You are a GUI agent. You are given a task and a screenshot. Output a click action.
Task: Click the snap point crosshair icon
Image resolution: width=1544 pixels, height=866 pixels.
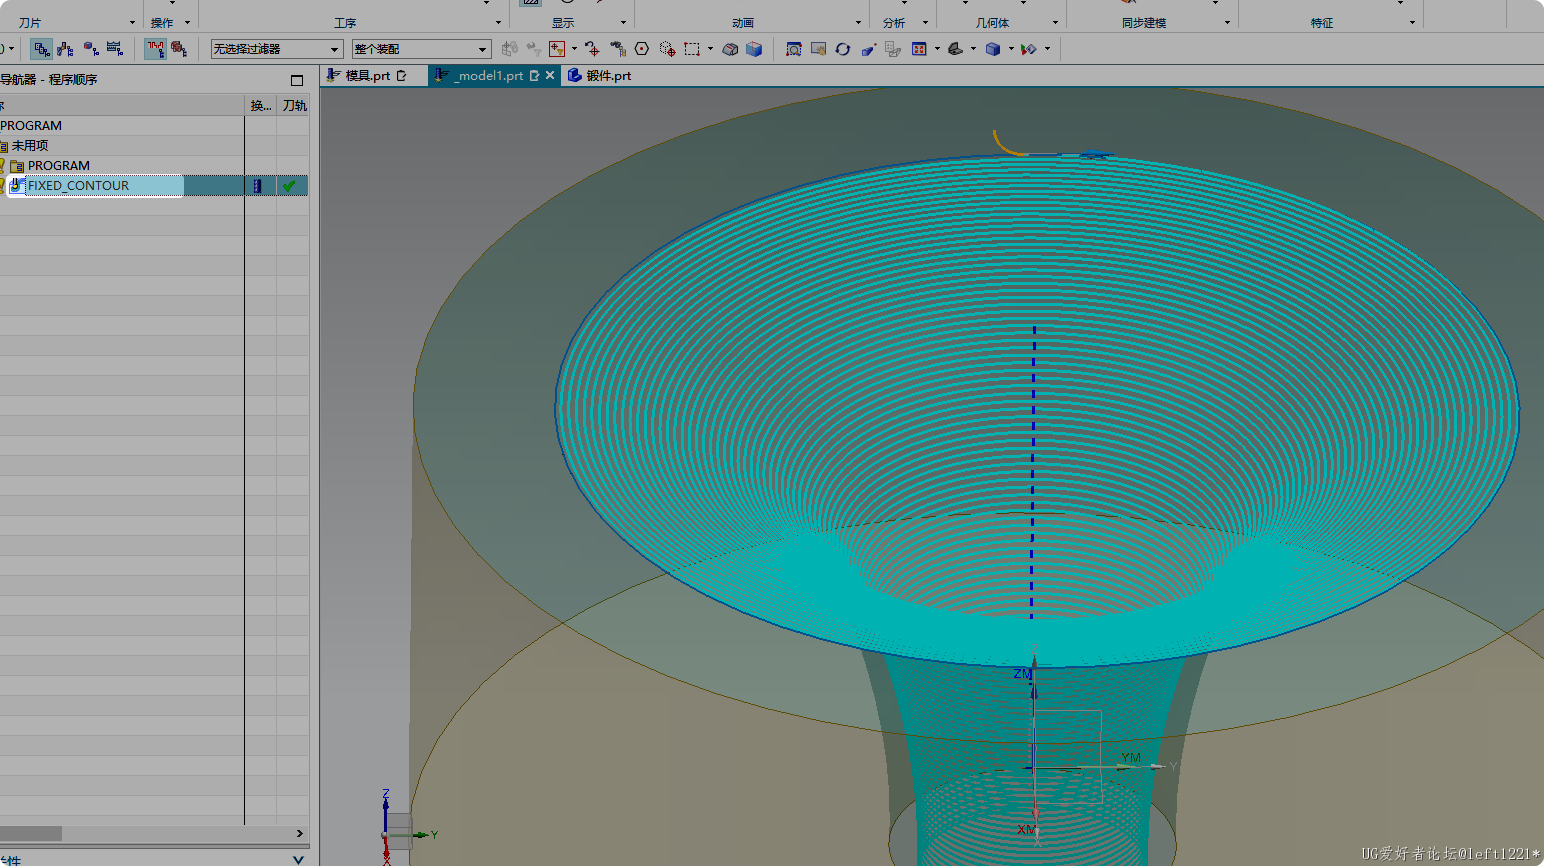point(593,49)
